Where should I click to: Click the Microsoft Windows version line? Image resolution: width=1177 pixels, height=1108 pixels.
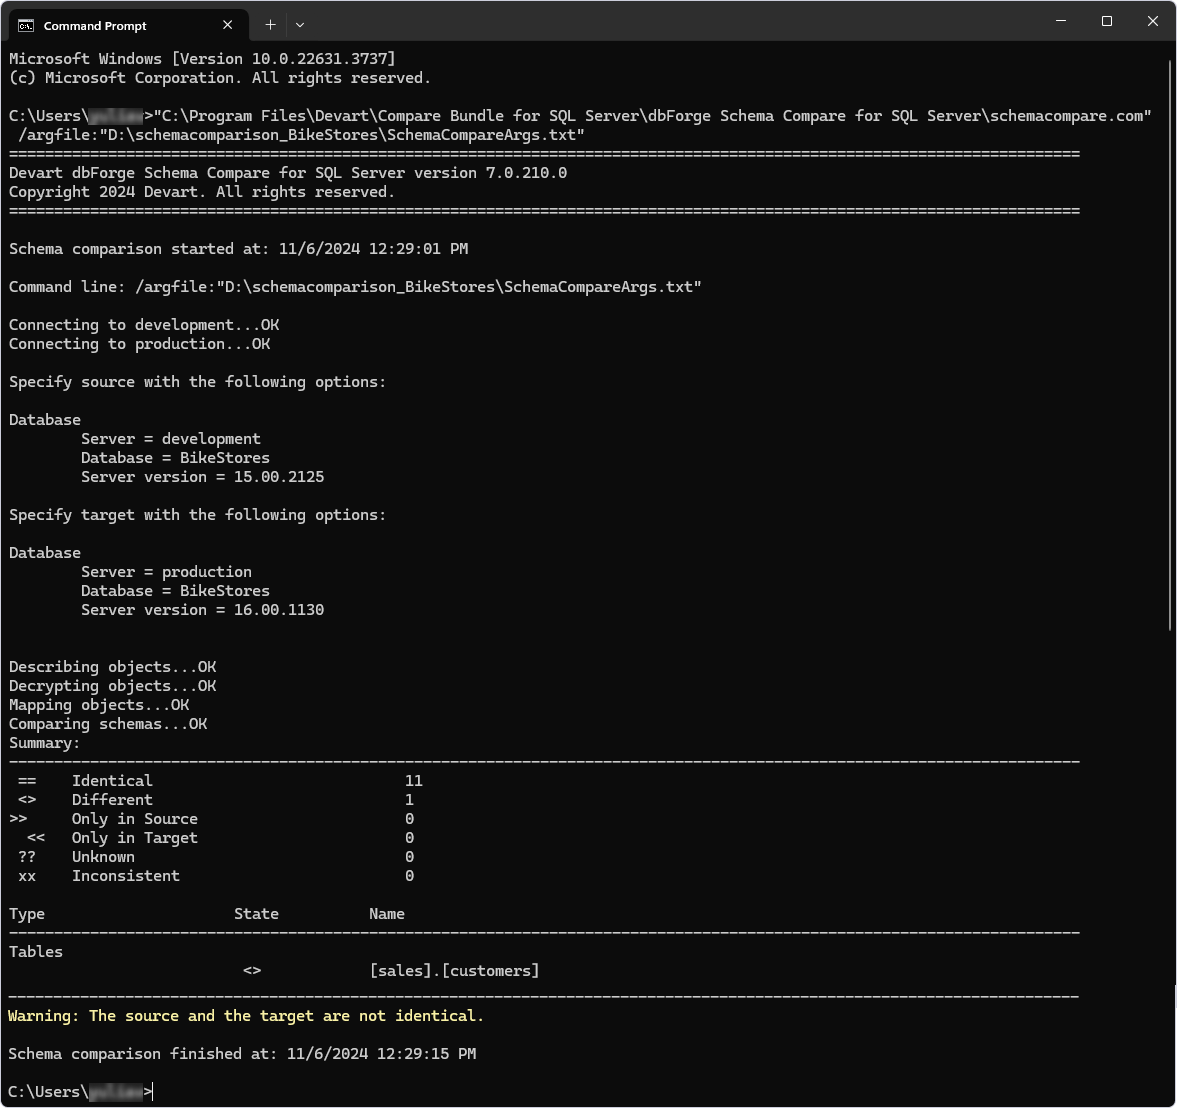pos(202,59)
